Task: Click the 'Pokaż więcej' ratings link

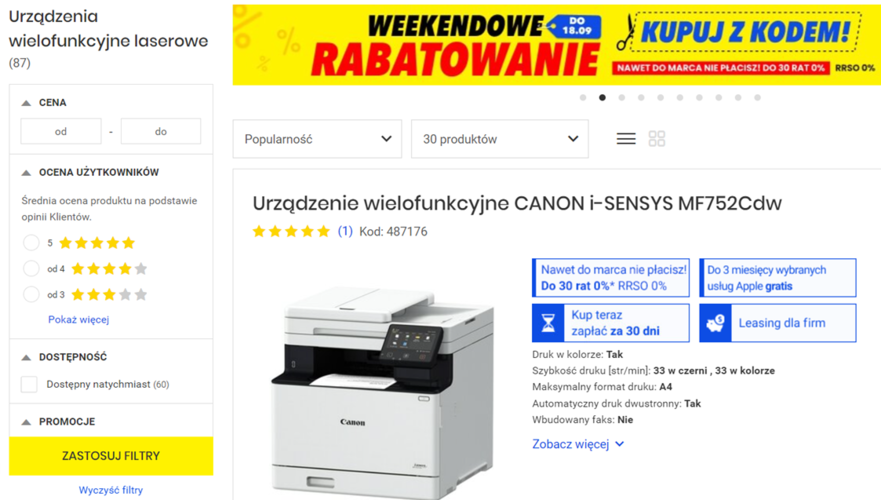Action: 79,320
